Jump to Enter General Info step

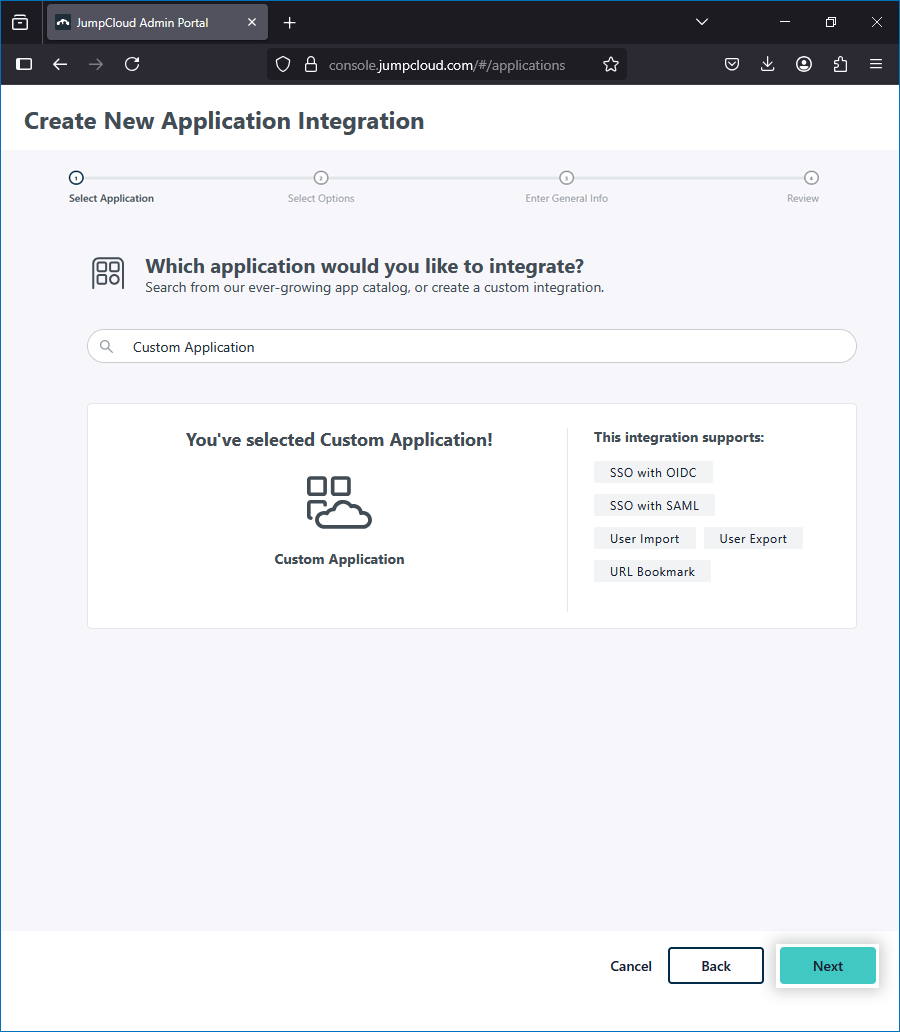pyautogui.click(x=566, y=178)
